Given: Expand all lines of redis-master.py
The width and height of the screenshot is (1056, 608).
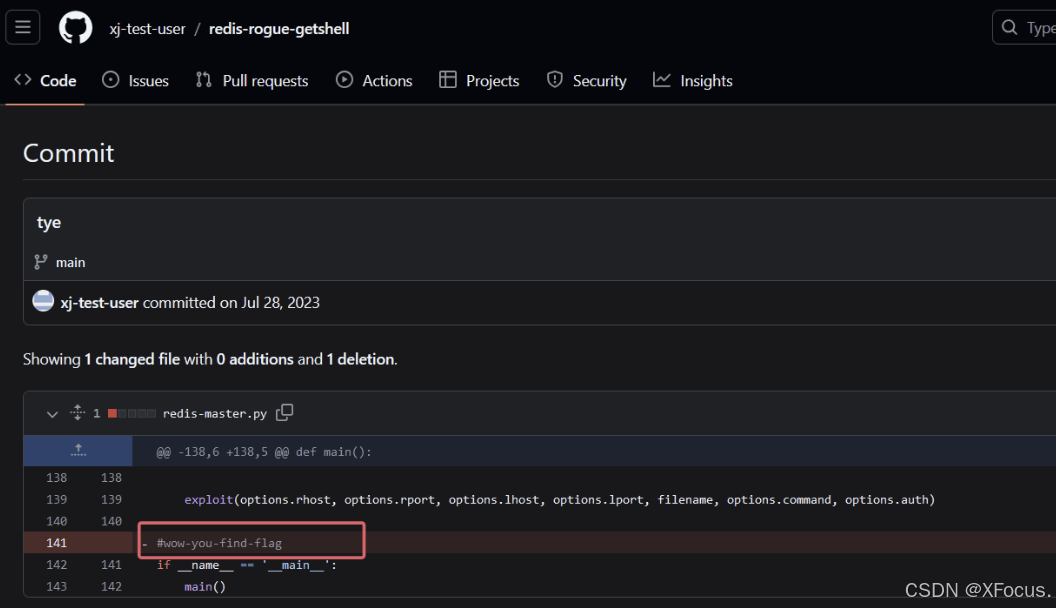Looking at the screenshot, I should 77,413.
